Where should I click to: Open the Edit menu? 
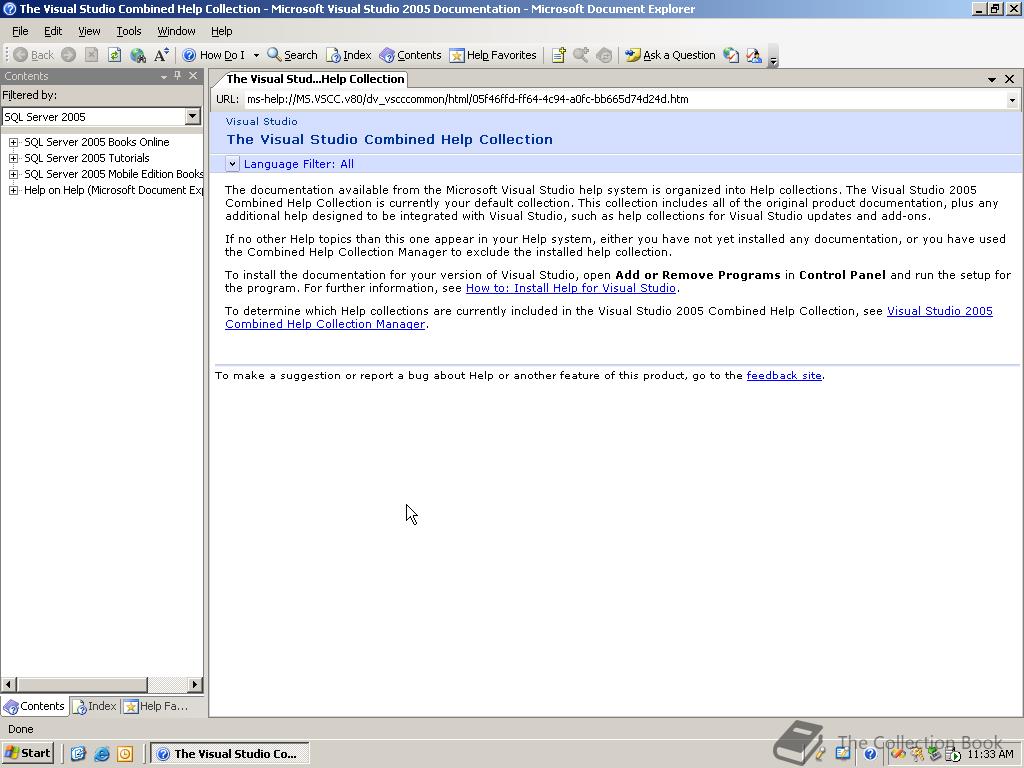(x=53, y=31)
